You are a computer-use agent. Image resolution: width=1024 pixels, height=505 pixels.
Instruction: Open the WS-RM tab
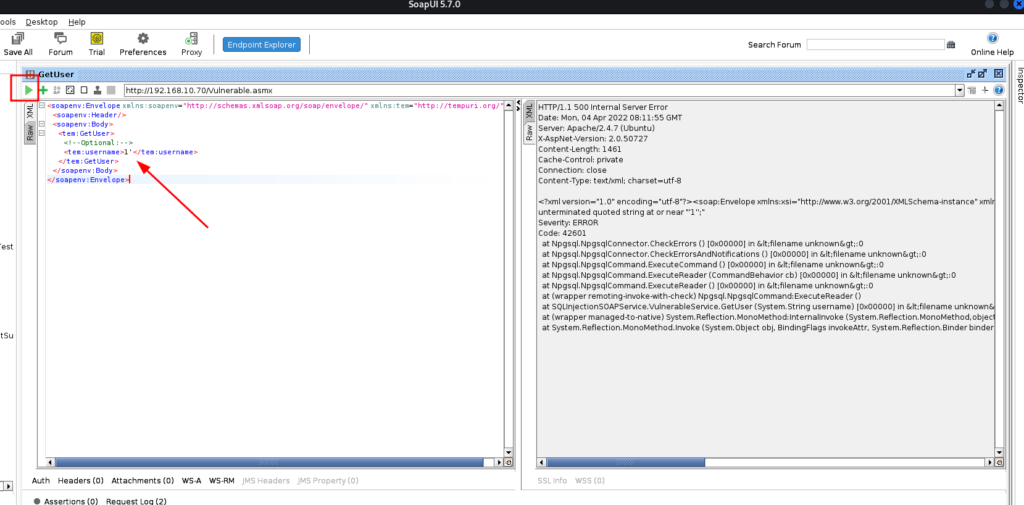[x=221, y=481]
